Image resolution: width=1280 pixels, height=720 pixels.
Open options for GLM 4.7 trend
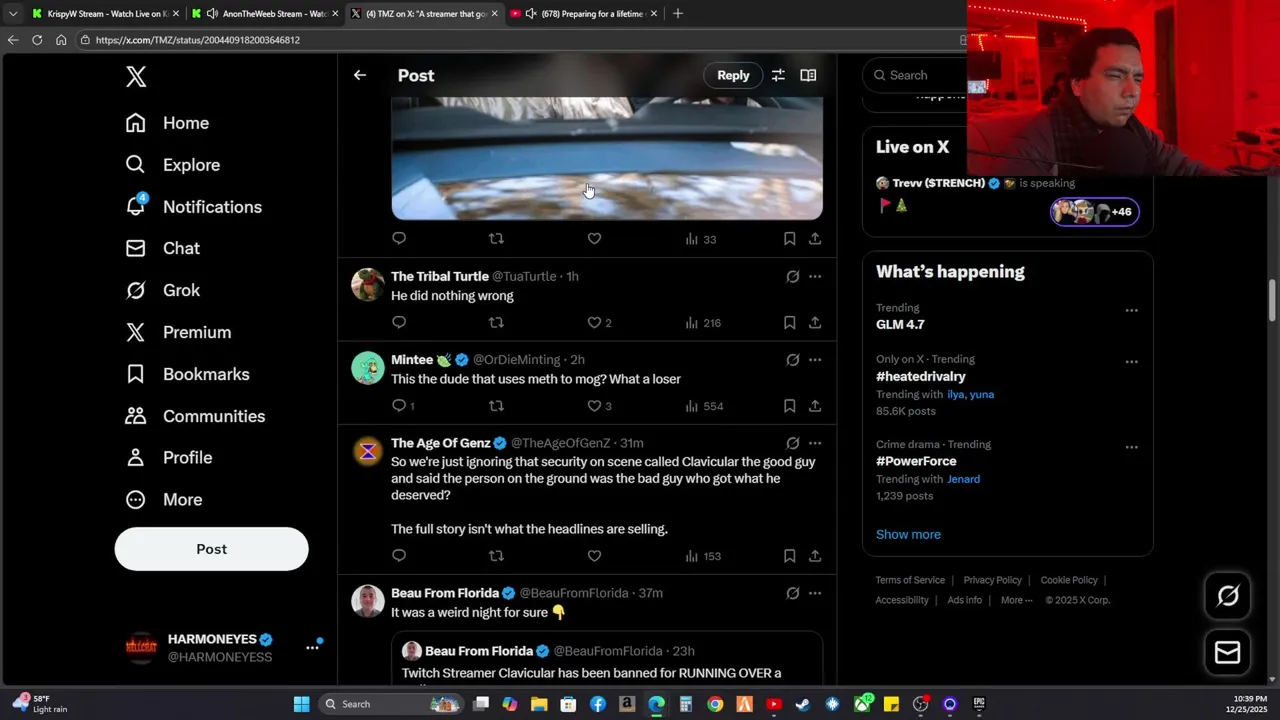point(1131,311)
